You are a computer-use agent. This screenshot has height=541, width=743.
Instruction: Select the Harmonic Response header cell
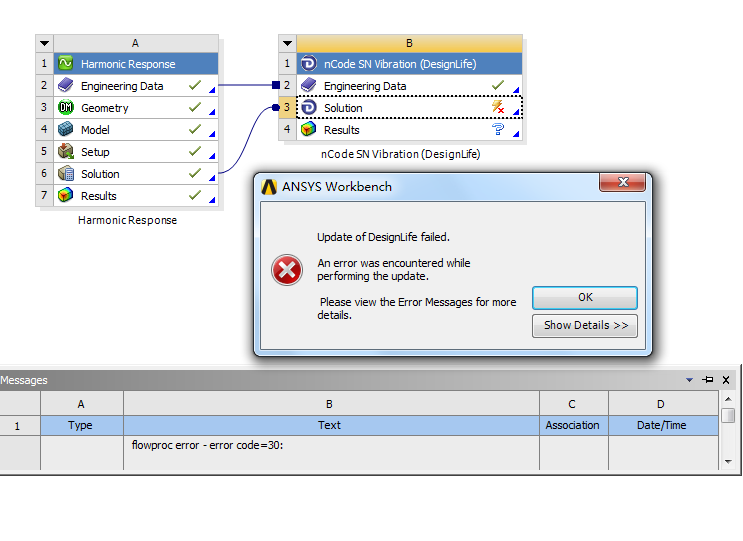136,63
